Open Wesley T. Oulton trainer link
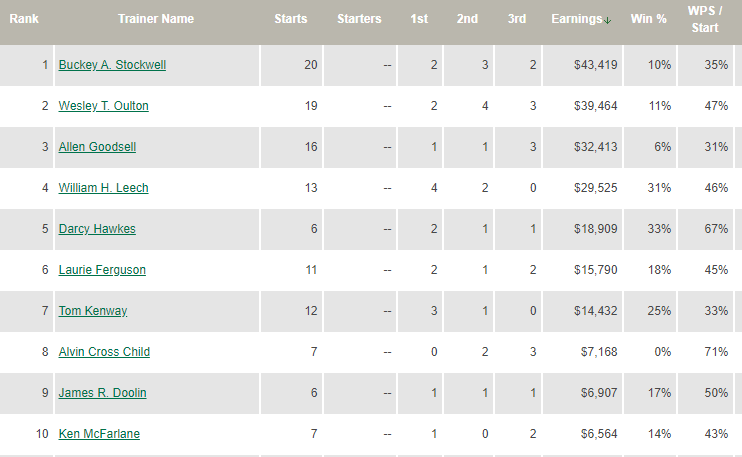 click(x=104, y=106)
